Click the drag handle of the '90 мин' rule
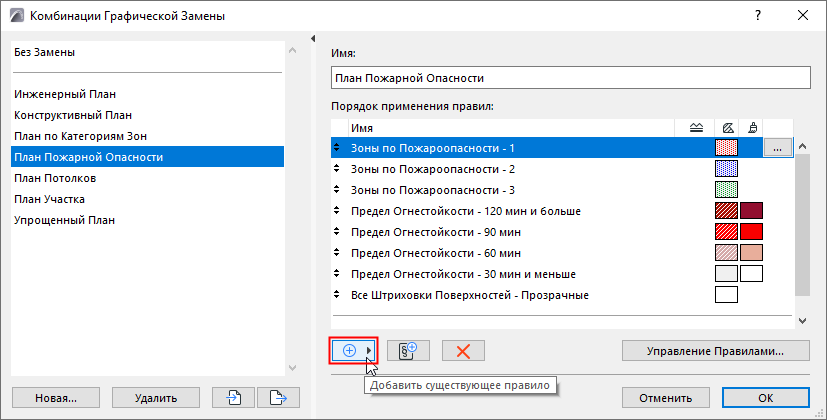 337,232
